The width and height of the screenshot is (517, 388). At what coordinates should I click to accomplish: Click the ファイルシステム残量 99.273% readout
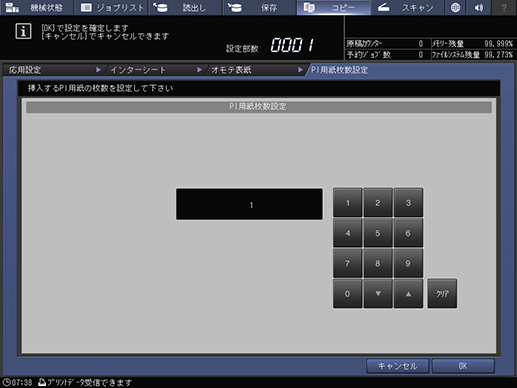click(x=472, y=55)
